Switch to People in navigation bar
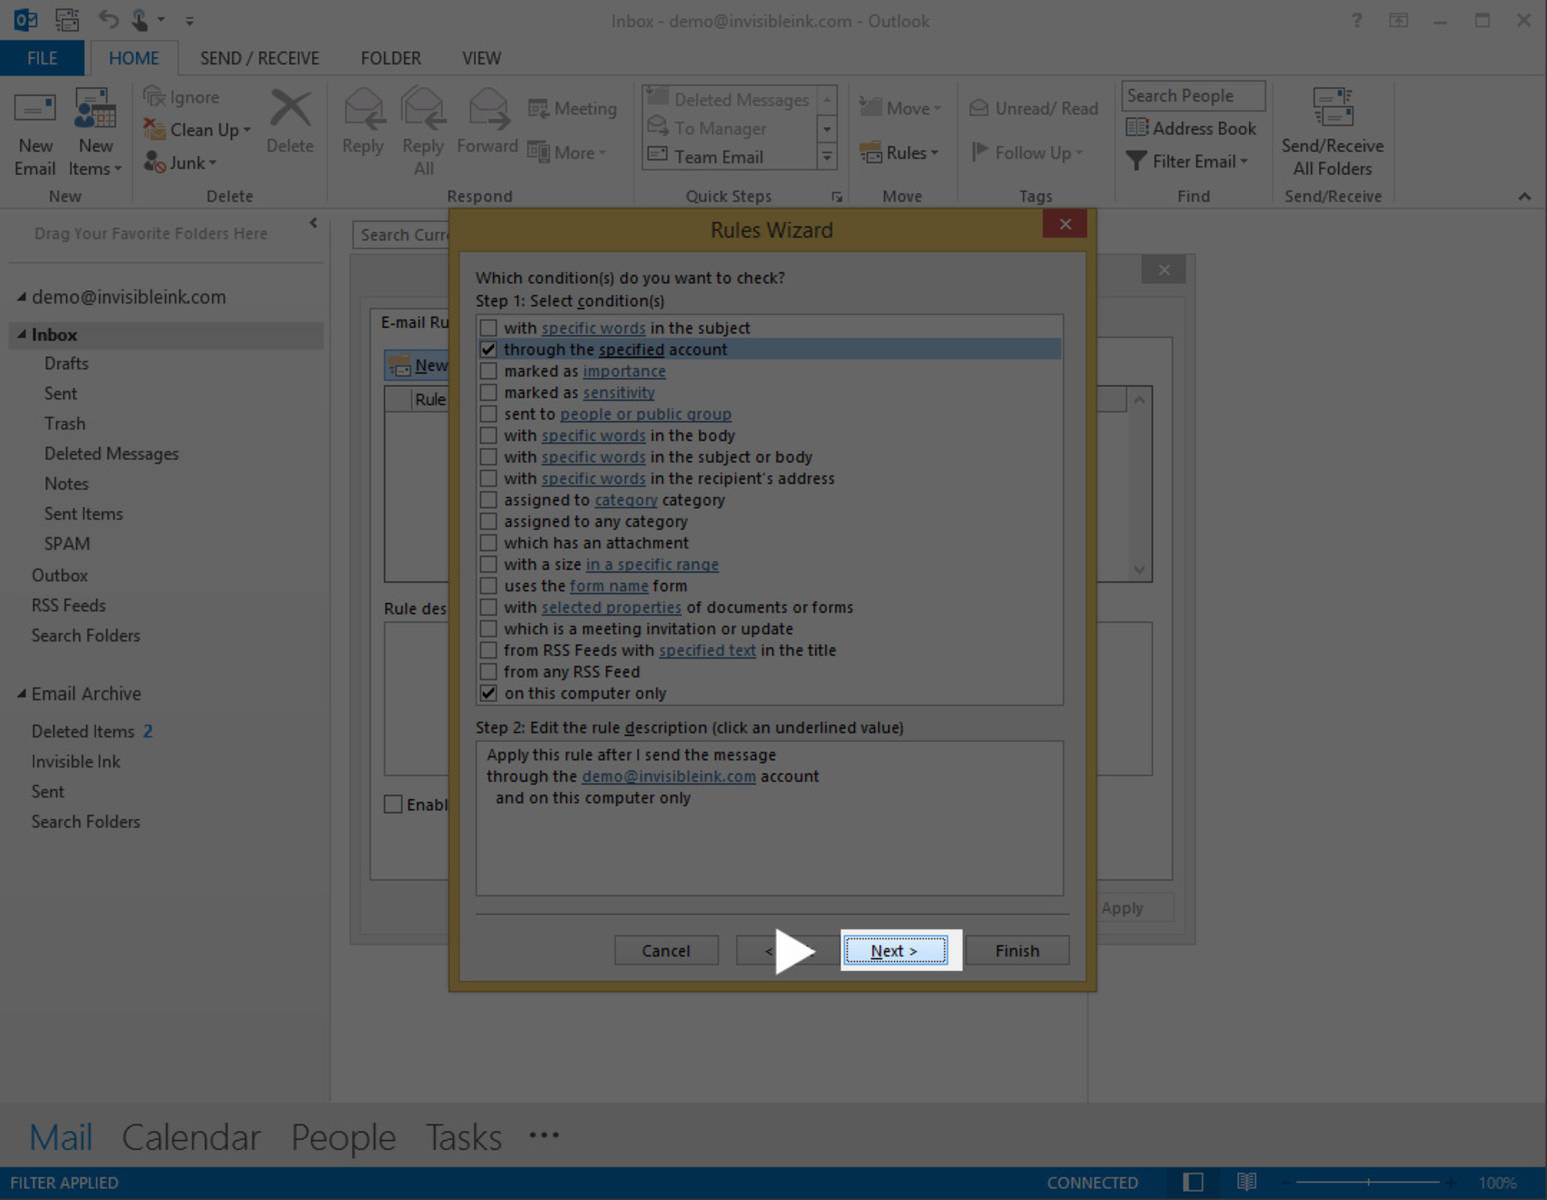1547x1200 pixels. [343, 1137]
